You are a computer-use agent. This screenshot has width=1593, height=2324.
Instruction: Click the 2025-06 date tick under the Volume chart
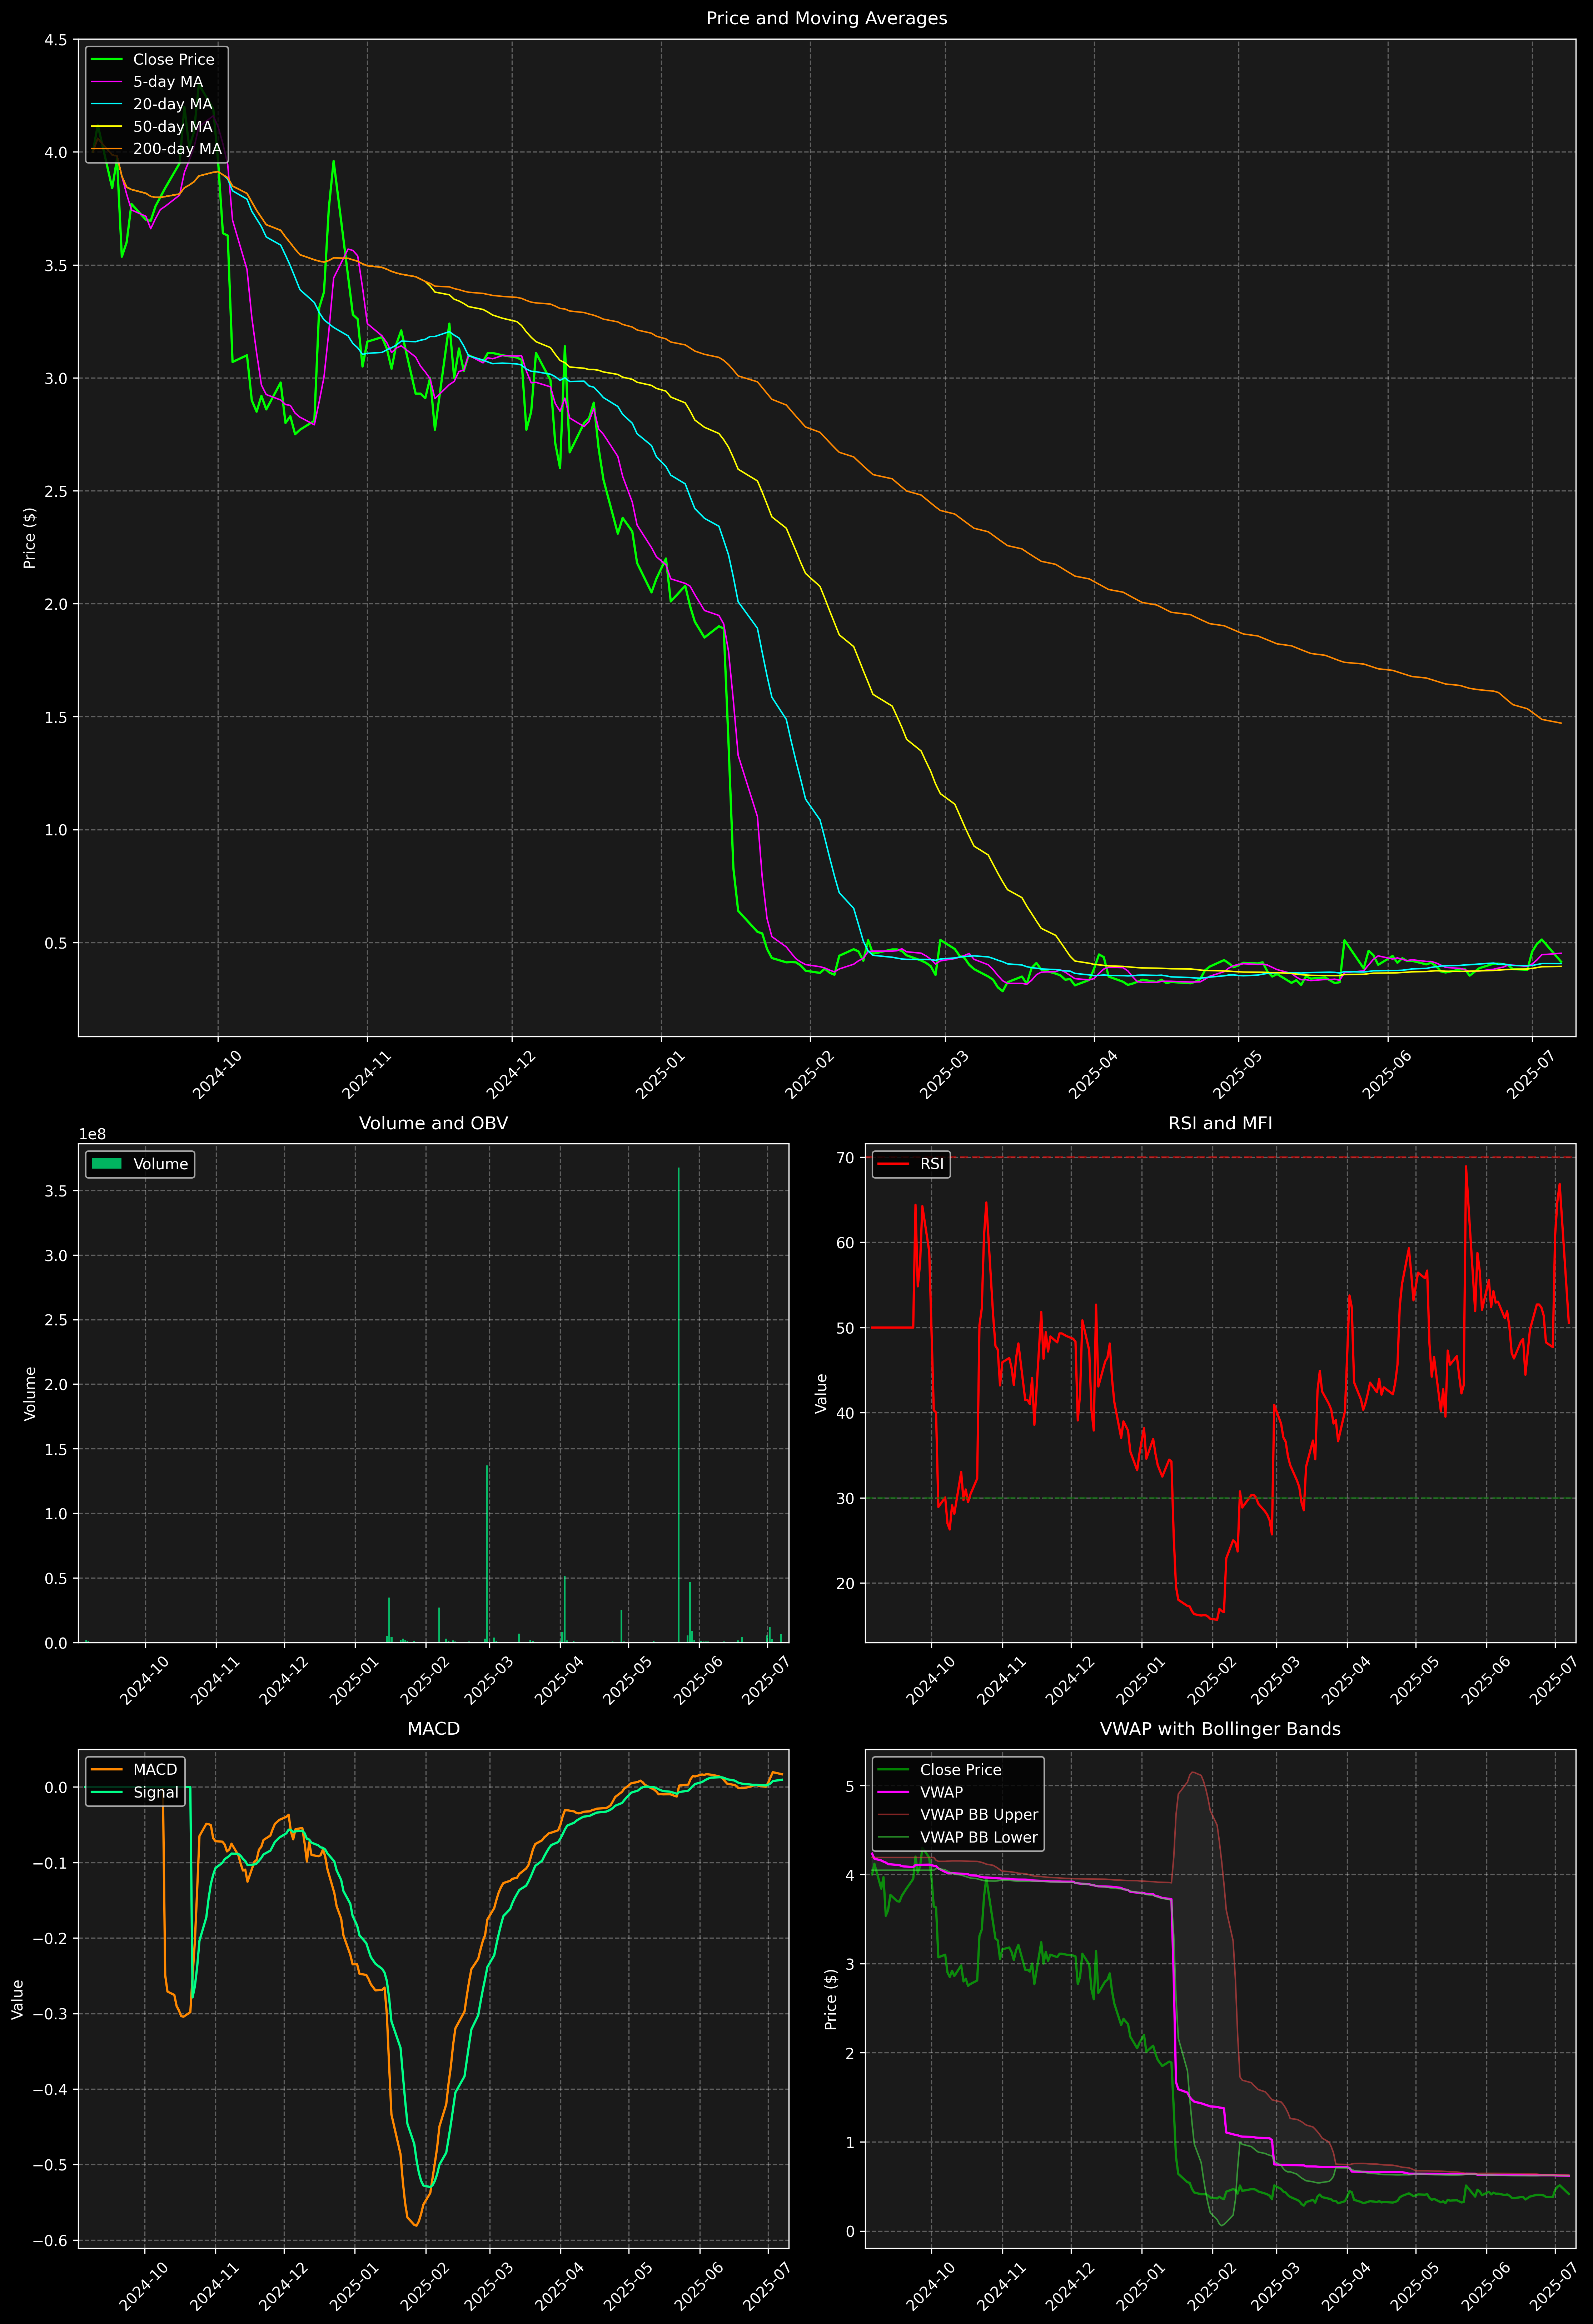coord(698,1681)
